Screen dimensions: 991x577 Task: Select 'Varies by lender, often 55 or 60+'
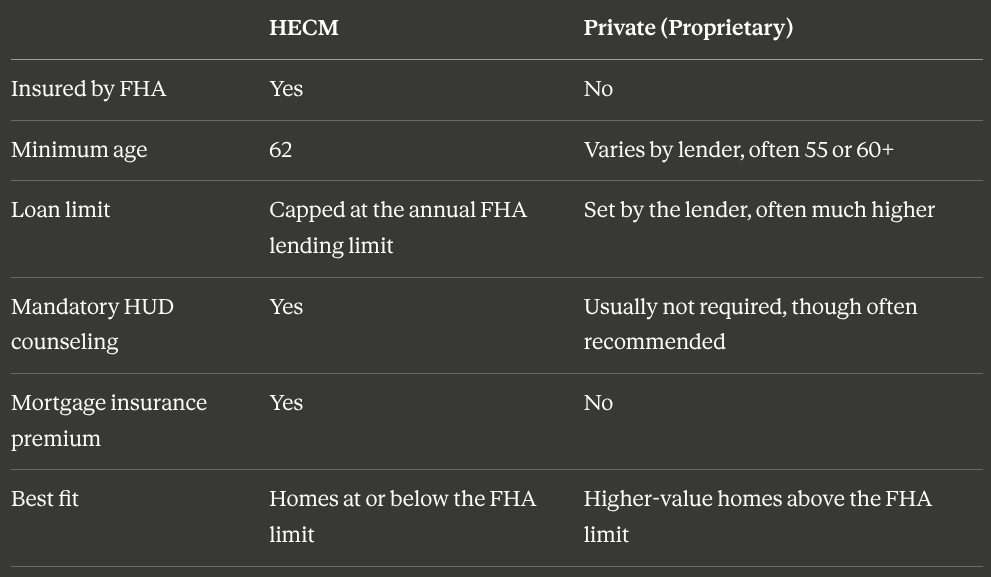click(739, 150)
